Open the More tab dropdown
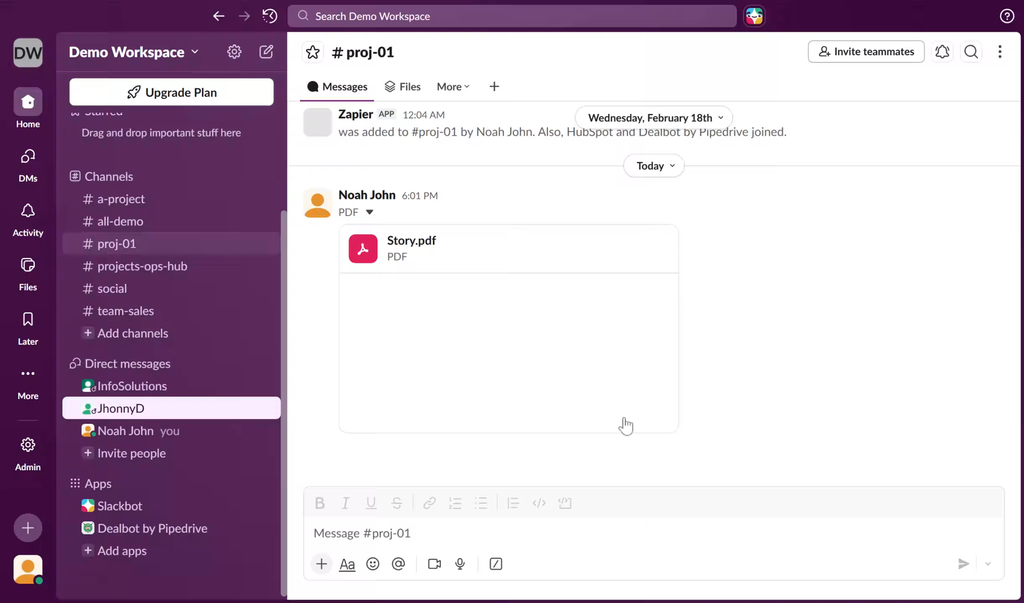This screenshot has width=1024, height=603. tap(453, 87)
